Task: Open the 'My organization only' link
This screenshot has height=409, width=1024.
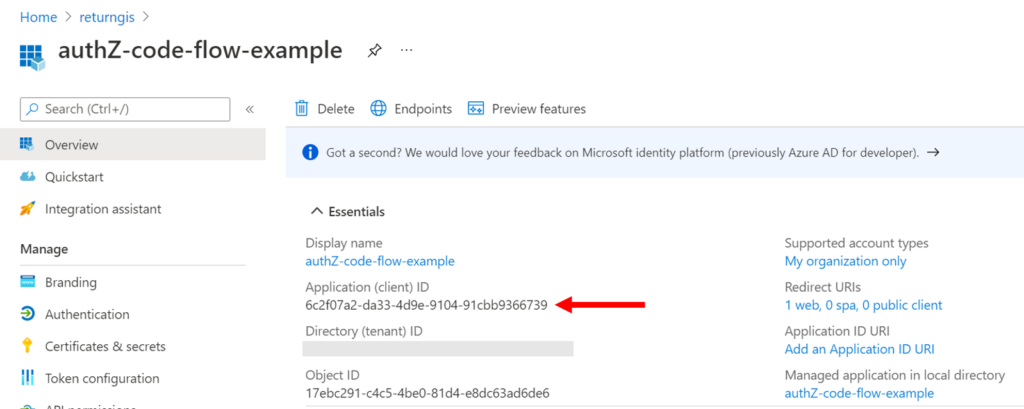Action: [x=845, y=261]
